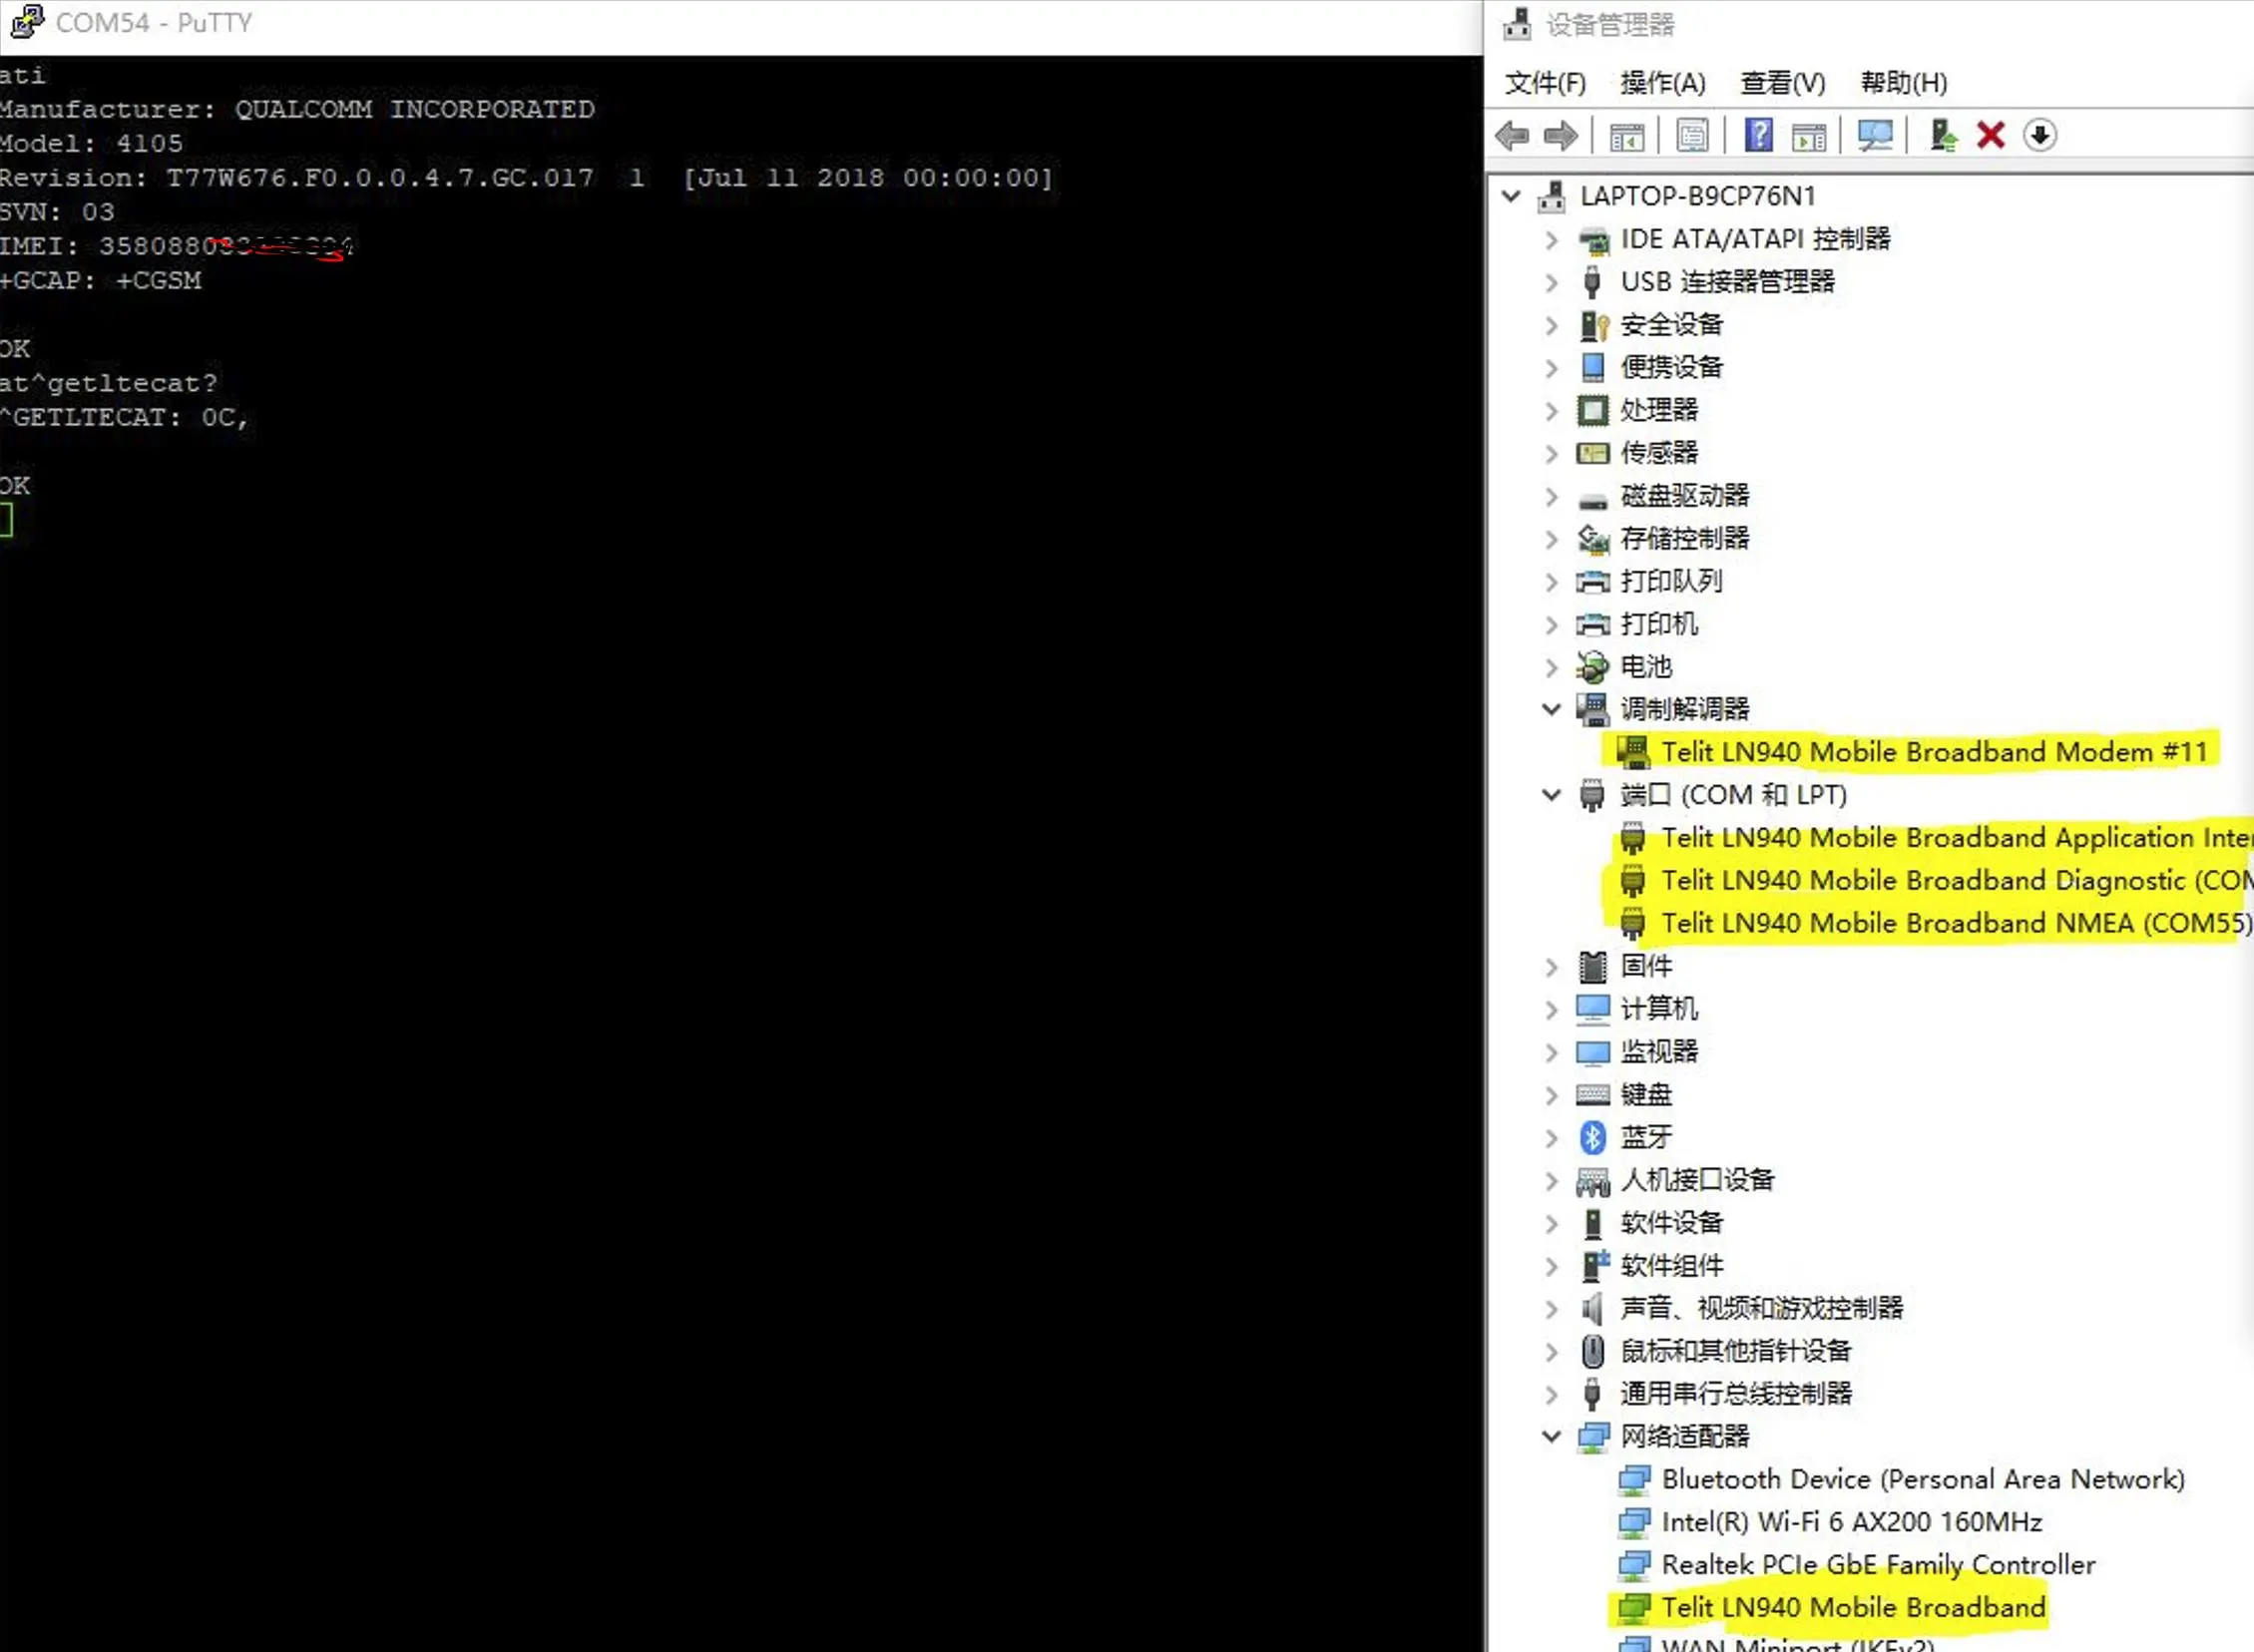
Task: Open the 查看(V) menu
Action: coord(1782,83)
